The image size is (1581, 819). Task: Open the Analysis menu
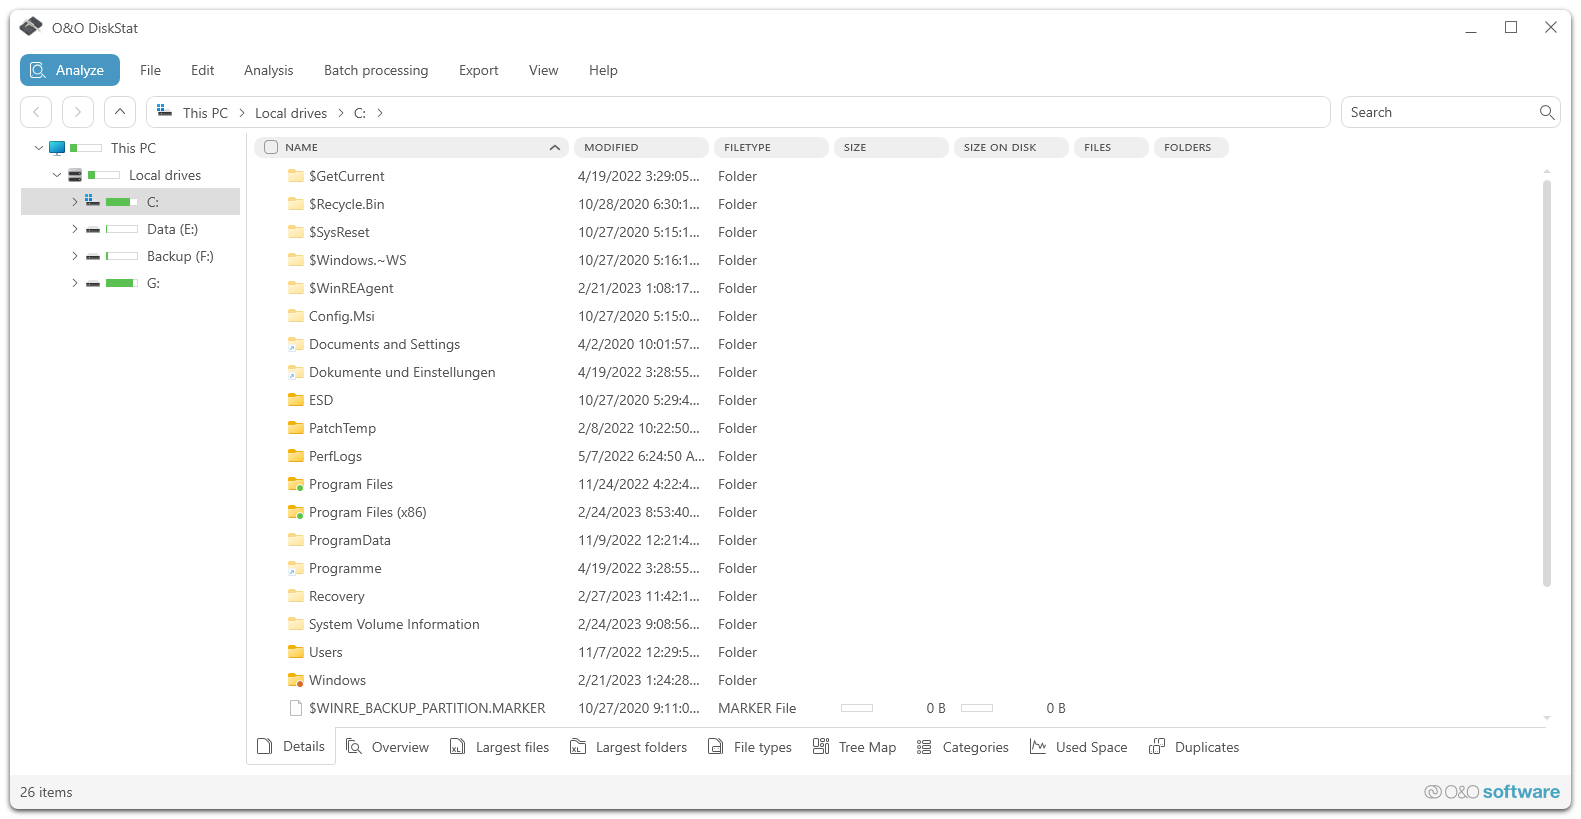(268, 70)
